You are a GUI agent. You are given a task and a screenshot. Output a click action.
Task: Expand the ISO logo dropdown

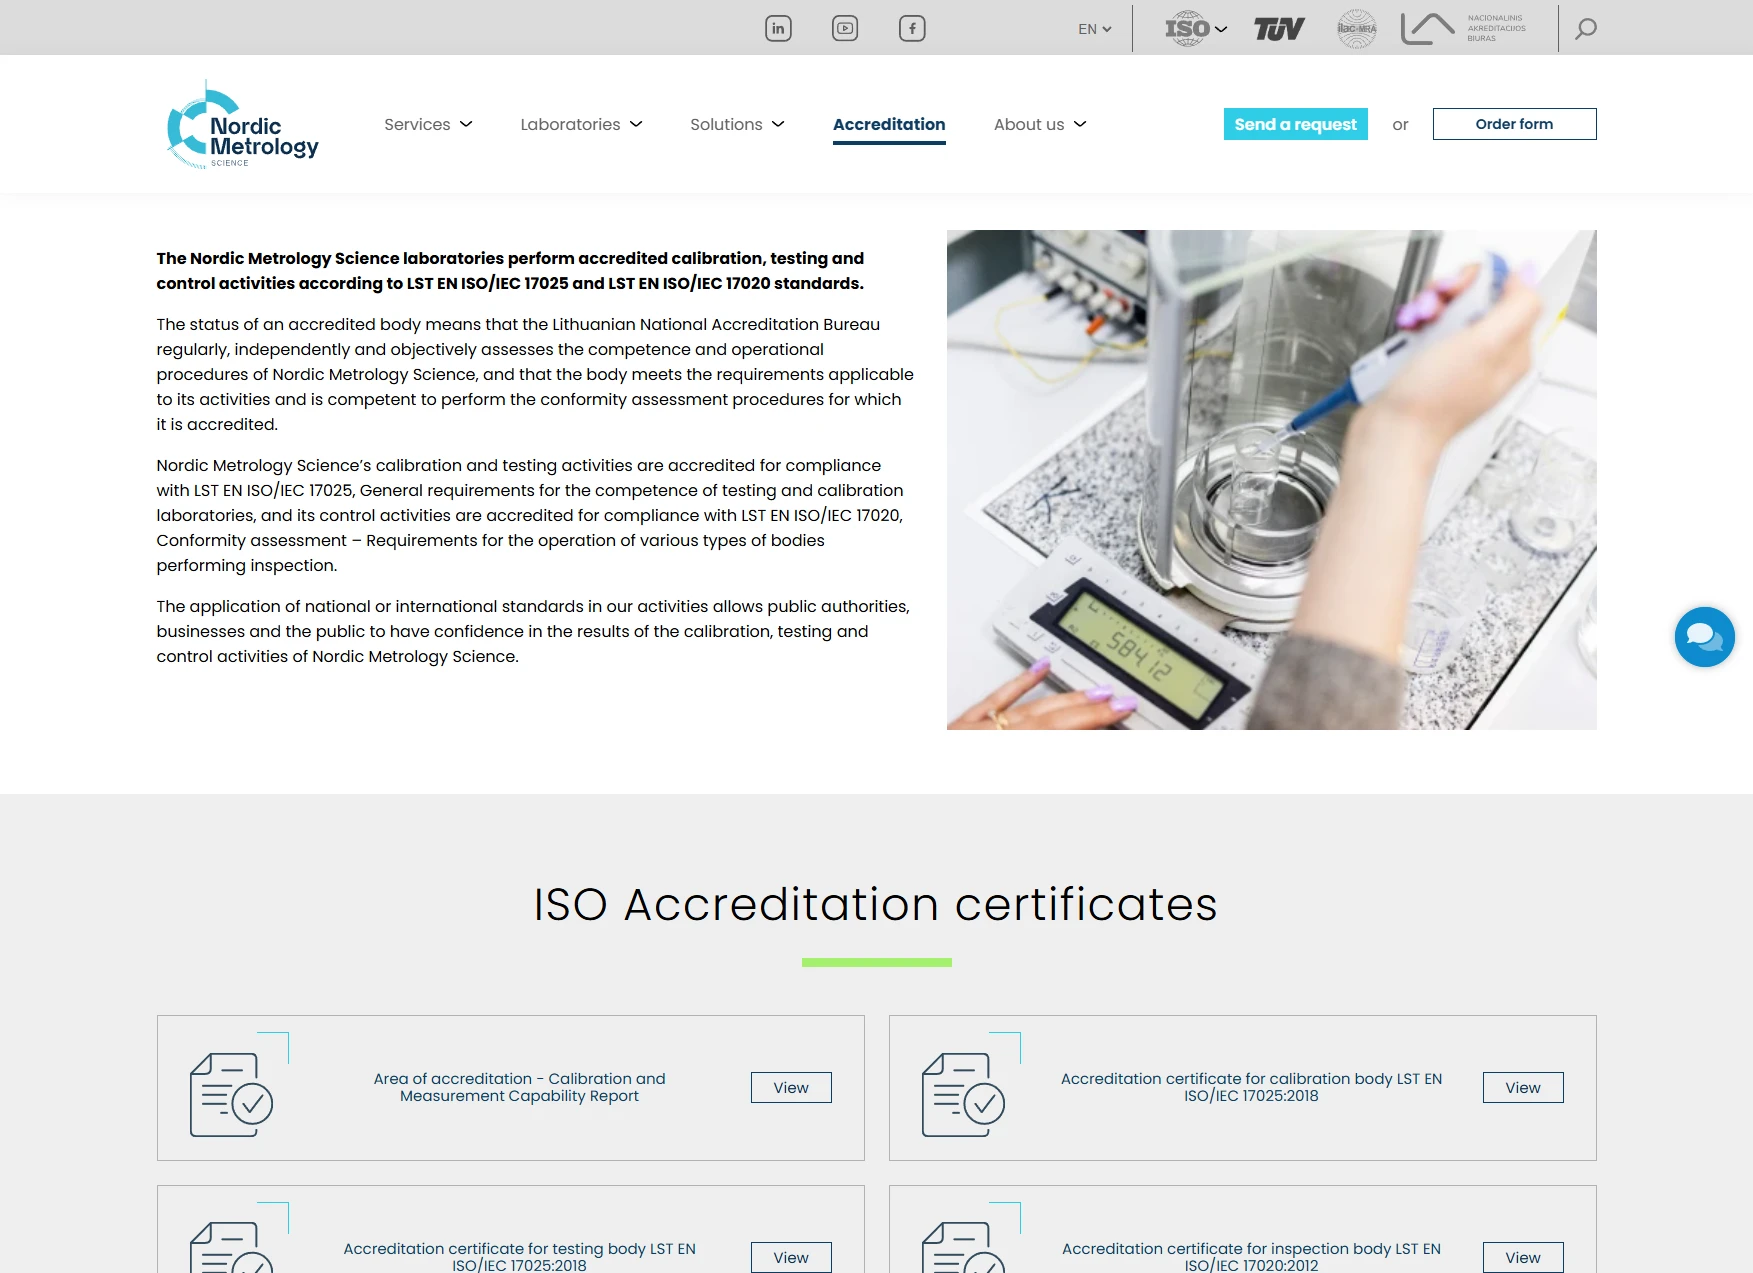(x=1195, y=29)
